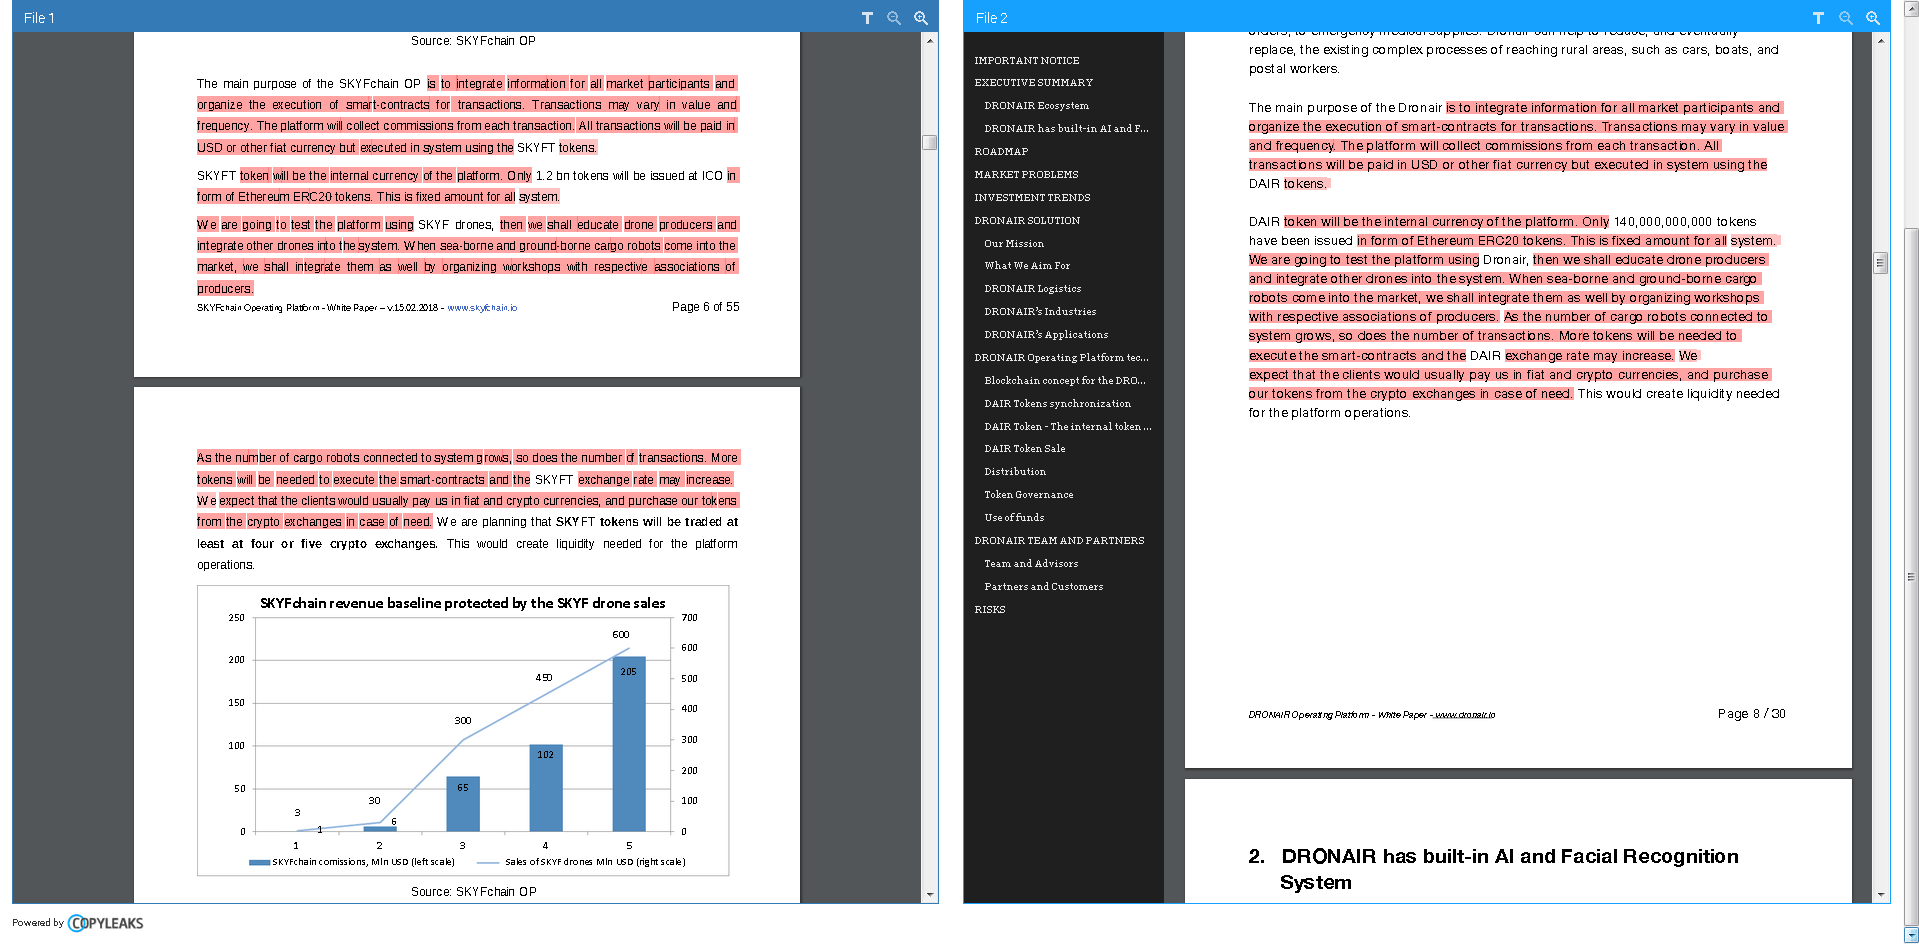Viewport: 1919px width, 944px height.
Task: Open the www.dronair.io footer link
Action: click(1465, 715)
